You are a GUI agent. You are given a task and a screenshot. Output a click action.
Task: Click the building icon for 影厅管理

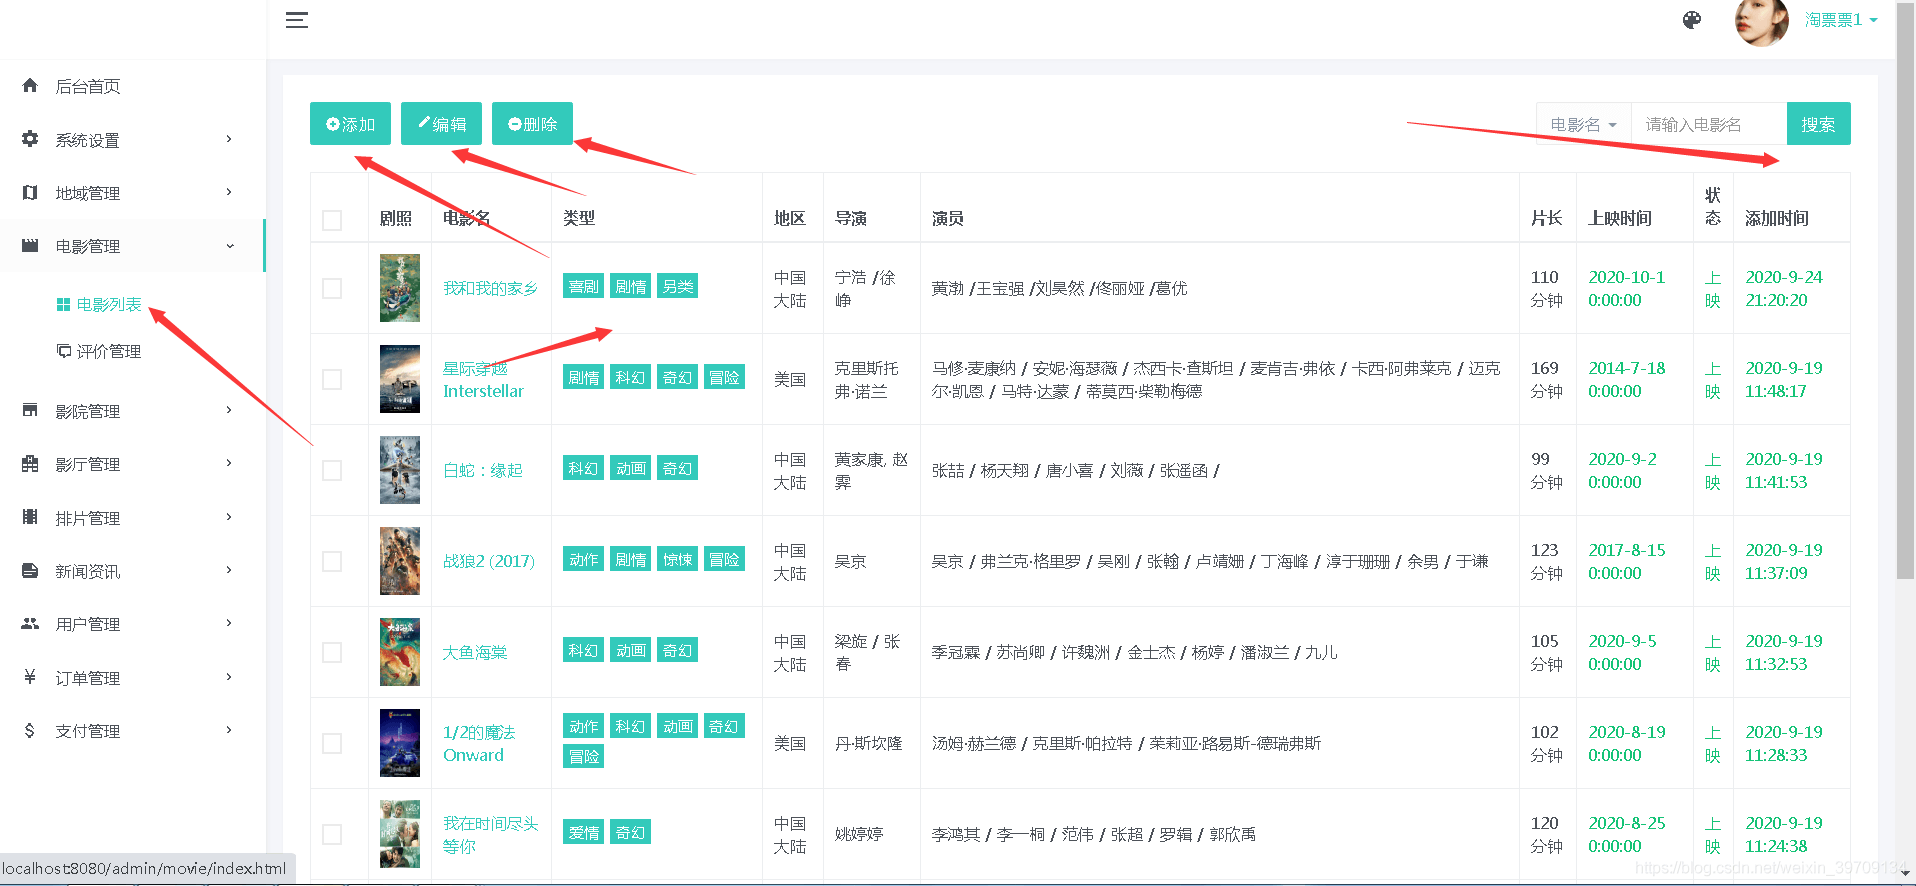[x=30, y=464]
